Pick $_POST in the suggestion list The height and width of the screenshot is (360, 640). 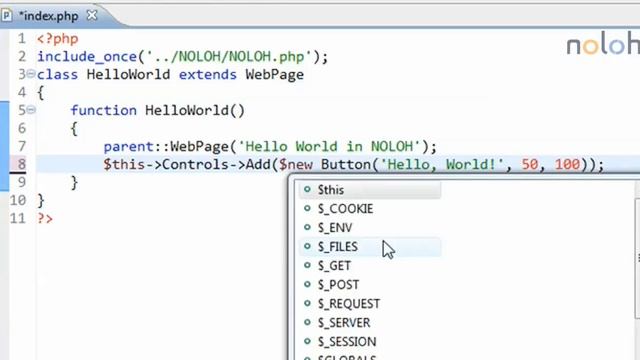[x=370, y=284]
